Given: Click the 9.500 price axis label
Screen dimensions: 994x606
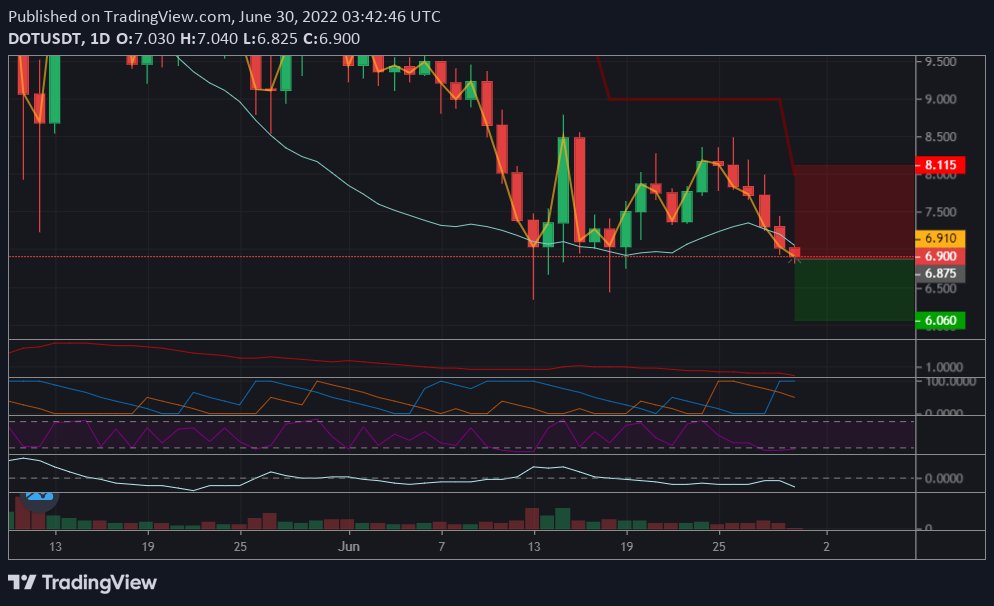Looking at the screenshot, I should [x=941, y=61].
